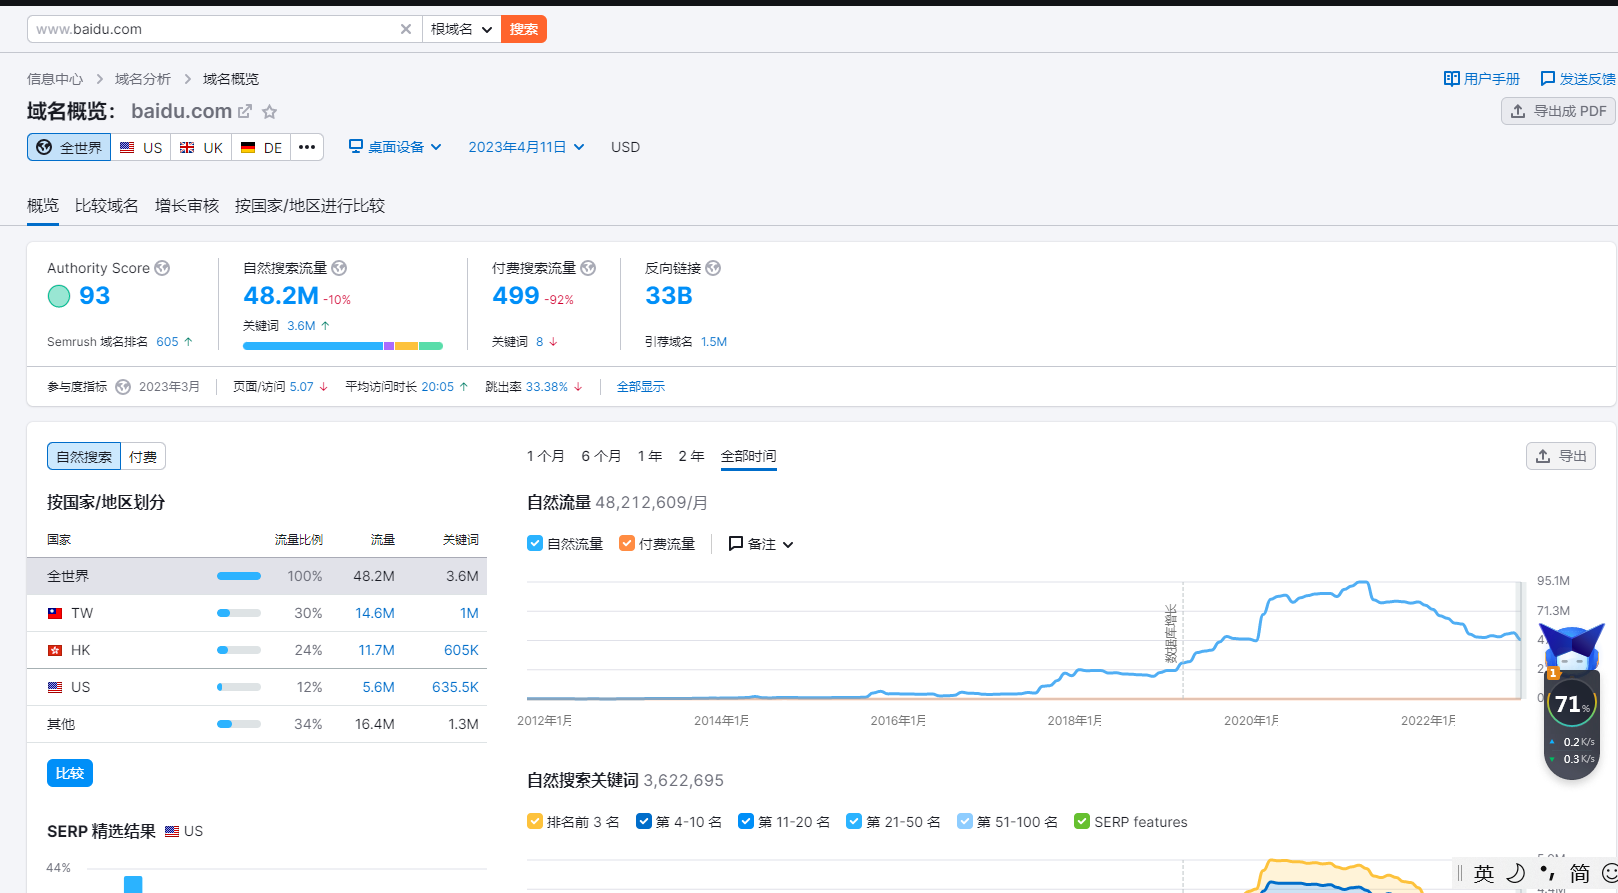Click globe icon next to 自然搜索流量

tap(339, 268)
